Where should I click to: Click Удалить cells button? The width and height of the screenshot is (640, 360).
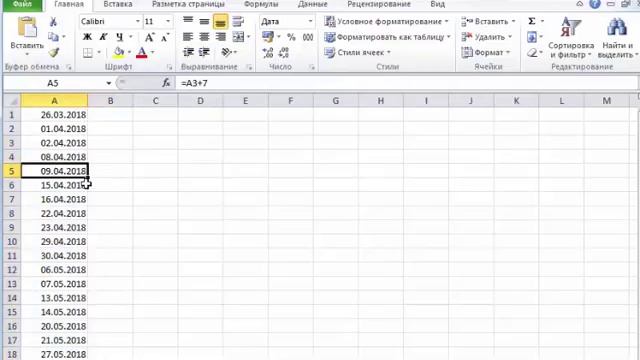pos(486,37)
